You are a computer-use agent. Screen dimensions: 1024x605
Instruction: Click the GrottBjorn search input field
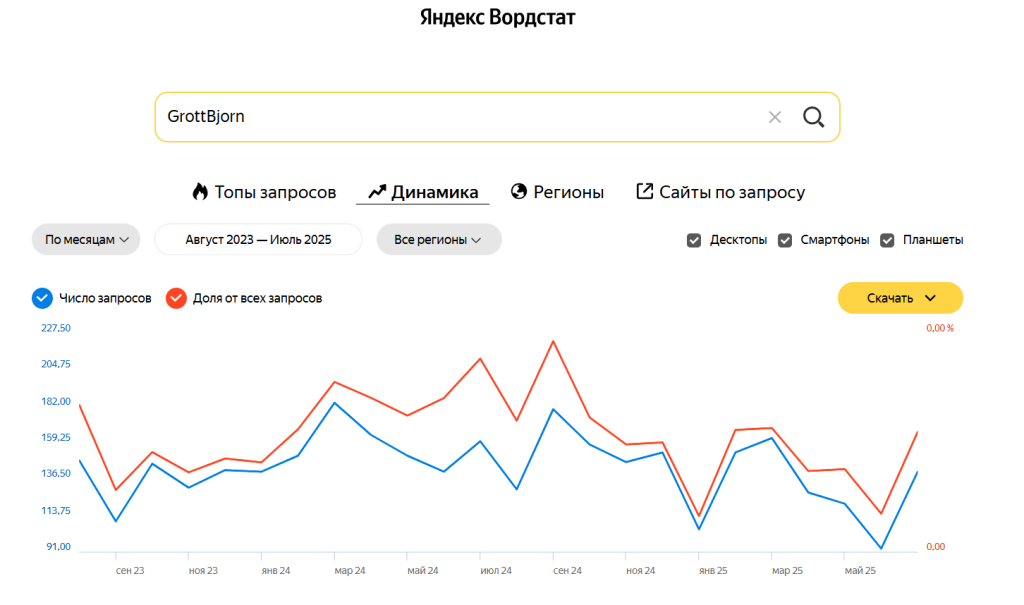pos(450,117)
